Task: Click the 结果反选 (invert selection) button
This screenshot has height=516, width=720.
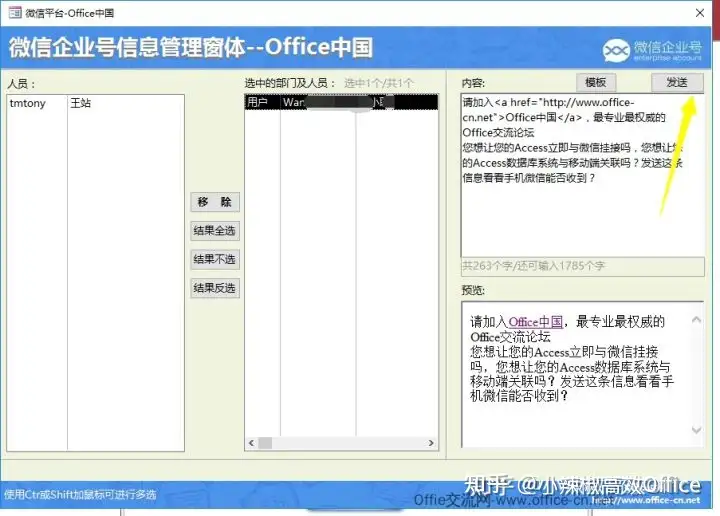Action: 215,288
